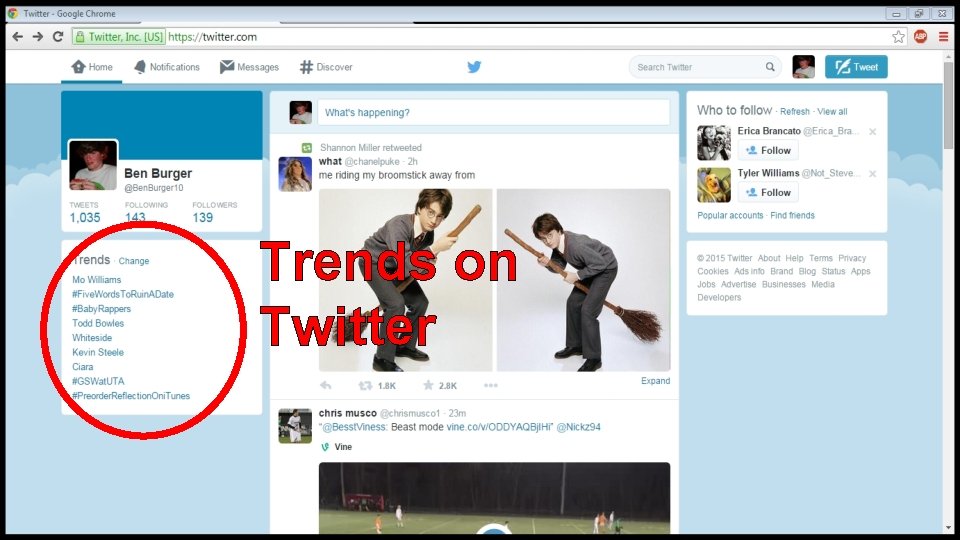Image resolution: width=960 pixels, height=540 pixels.
Task: Click the Vine icon in chris musco's tweet
Action: coord(325,447)
